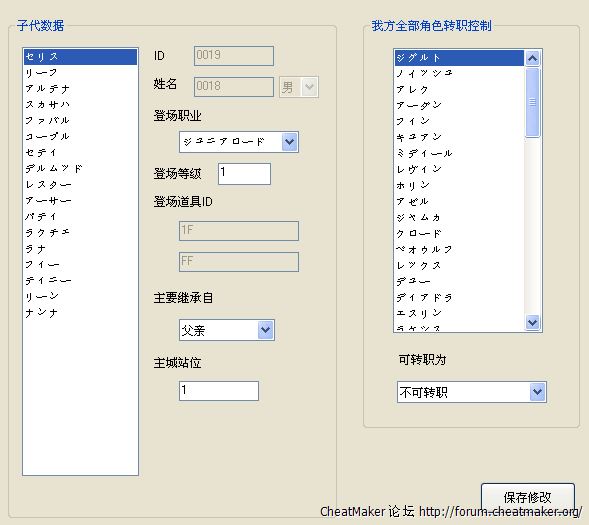Select ノイッシュ in the class-change list
This screenshot has height=525, width=589.
tap(459, 74)
